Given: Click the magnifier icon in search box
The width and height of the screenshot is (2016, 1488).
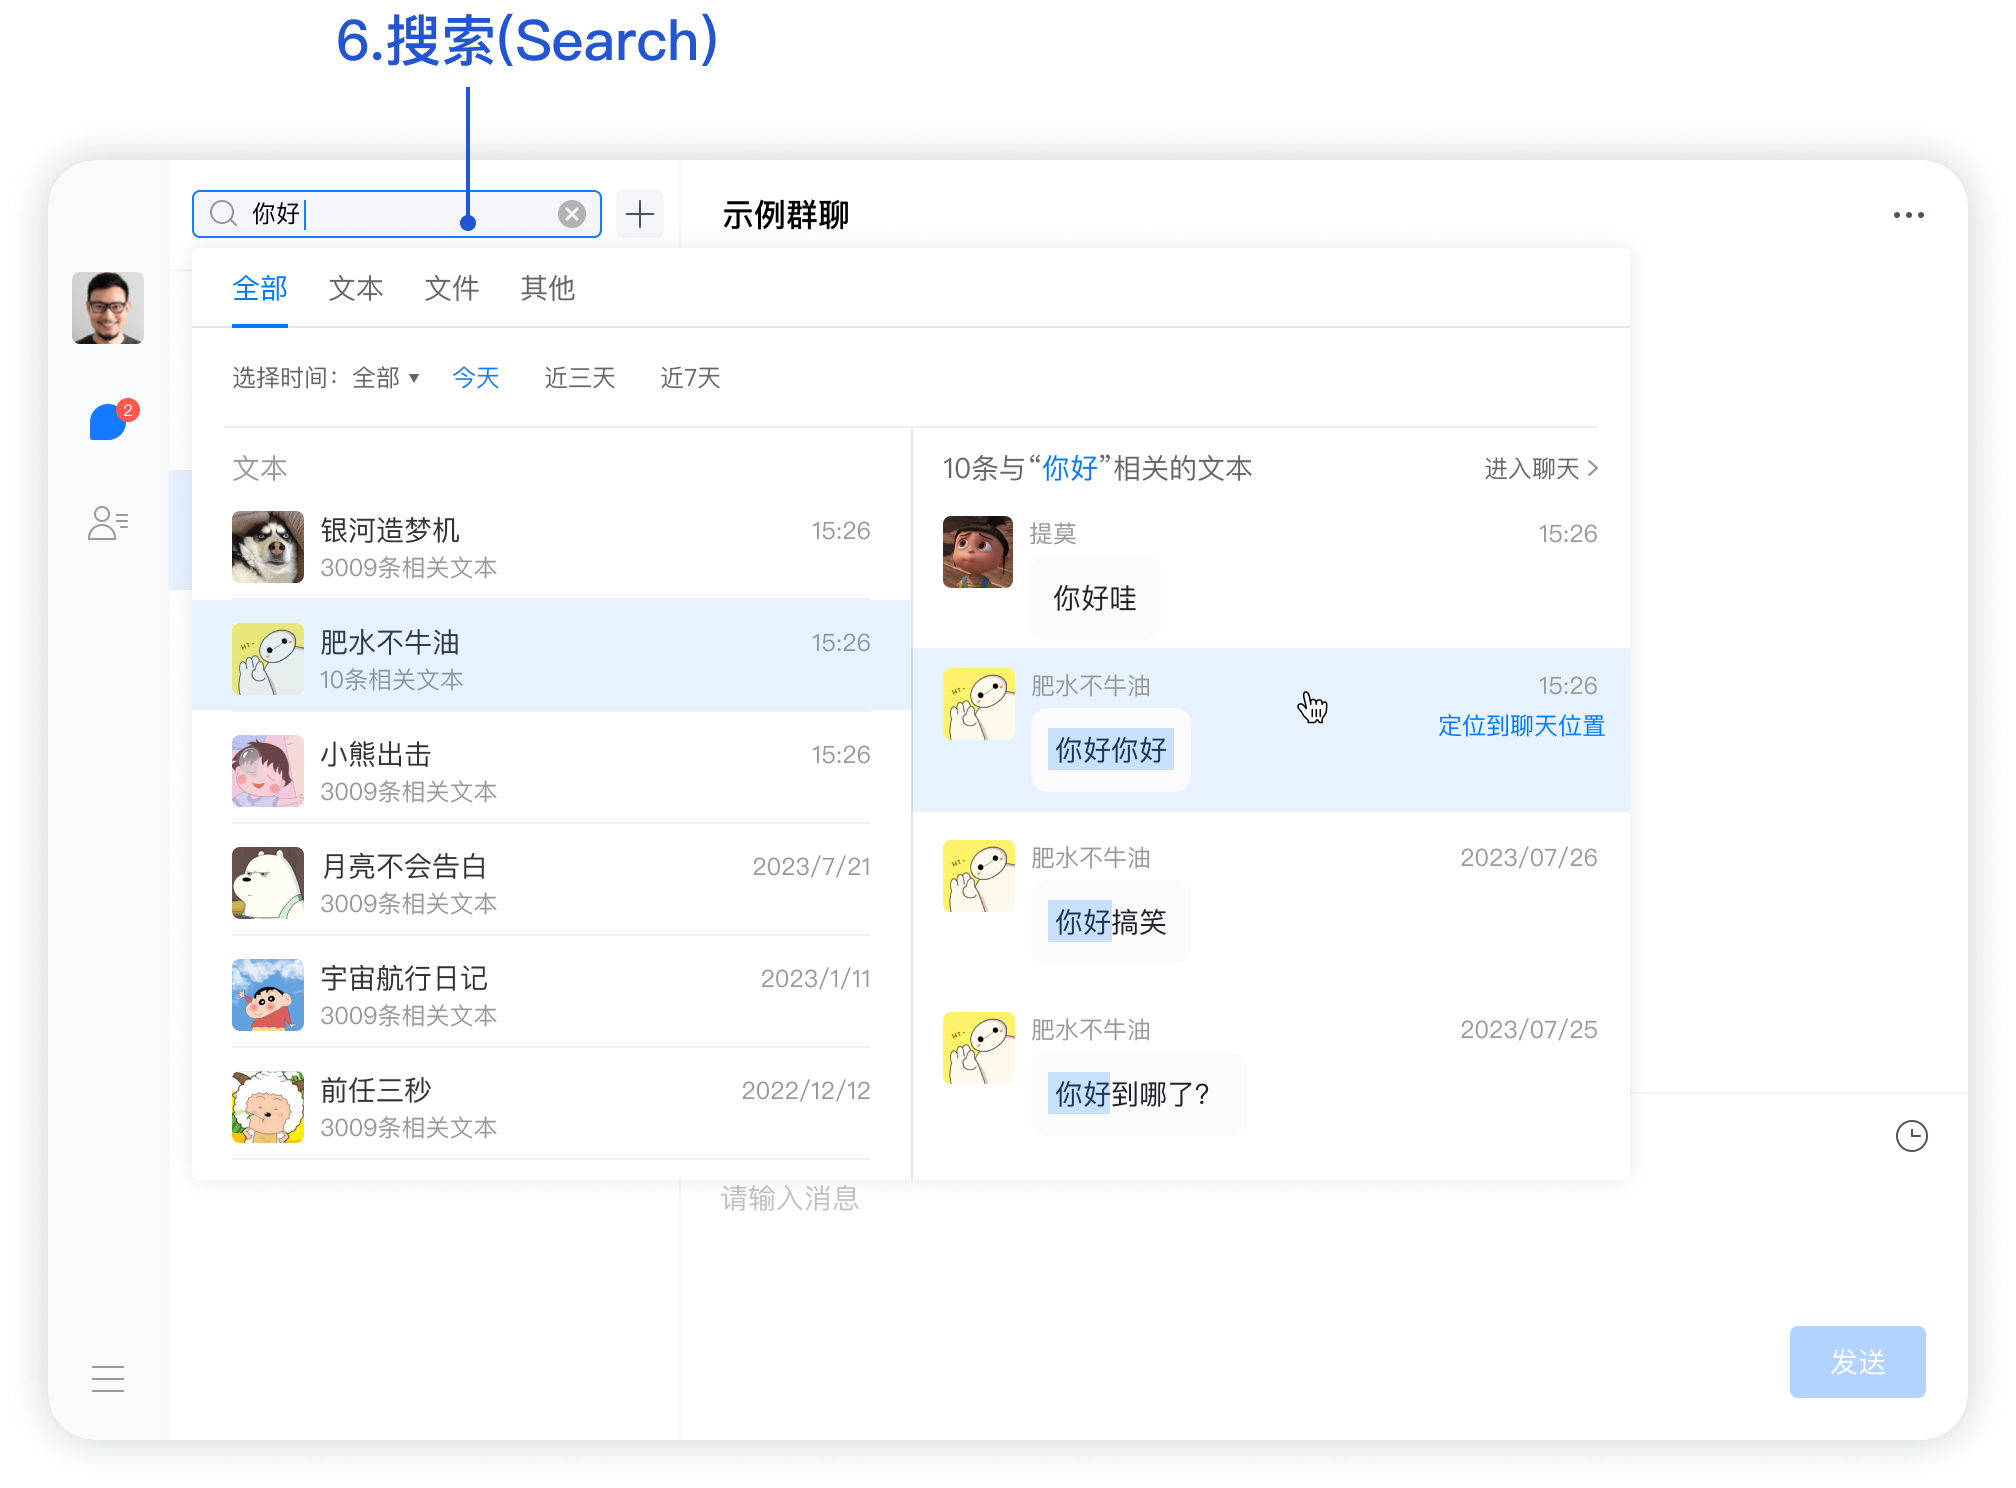Looking at the screenshot, I should [224, 214].
